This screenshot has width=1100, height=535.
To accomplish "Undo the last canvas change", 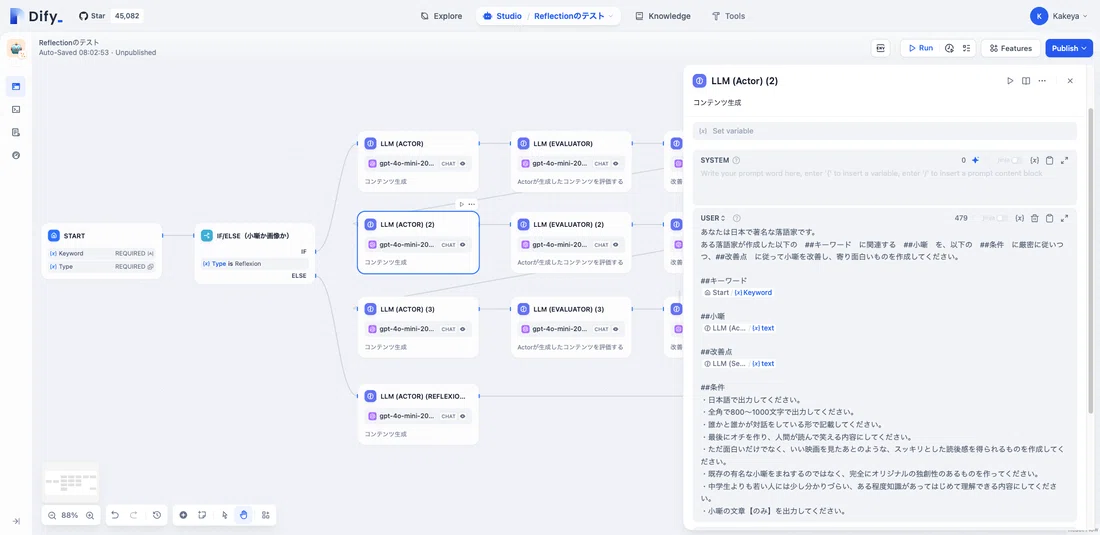I will (116, 515).
